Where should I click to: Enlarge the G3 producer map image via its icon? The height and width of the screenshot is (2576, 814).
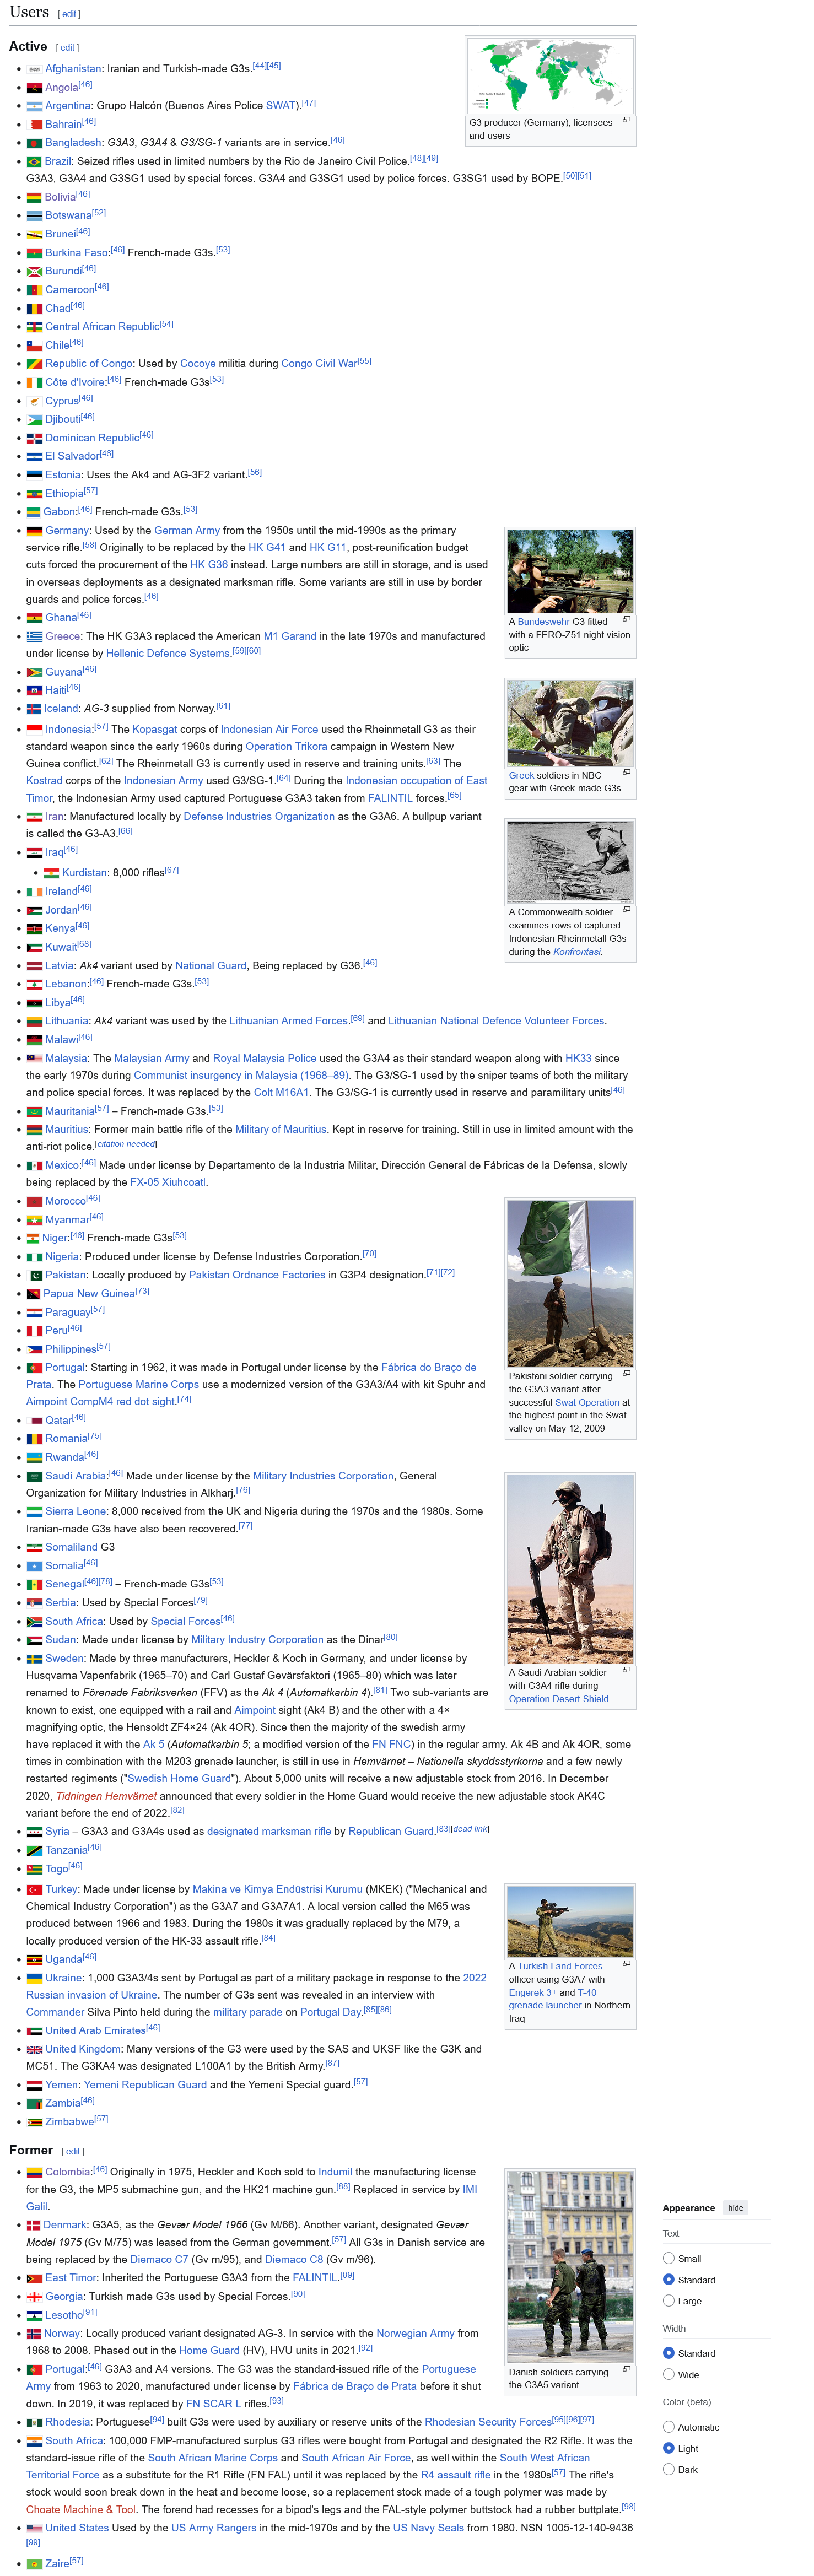pyautogui.click(x=626, y=120)
